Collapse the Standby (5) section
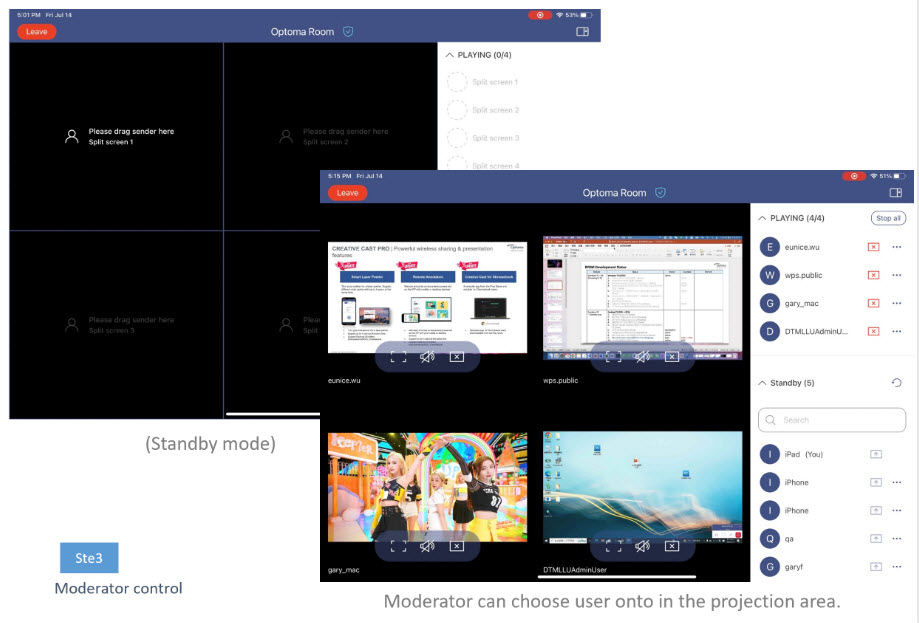The height and width of the screenshot is (623, 919). (762, 383)
